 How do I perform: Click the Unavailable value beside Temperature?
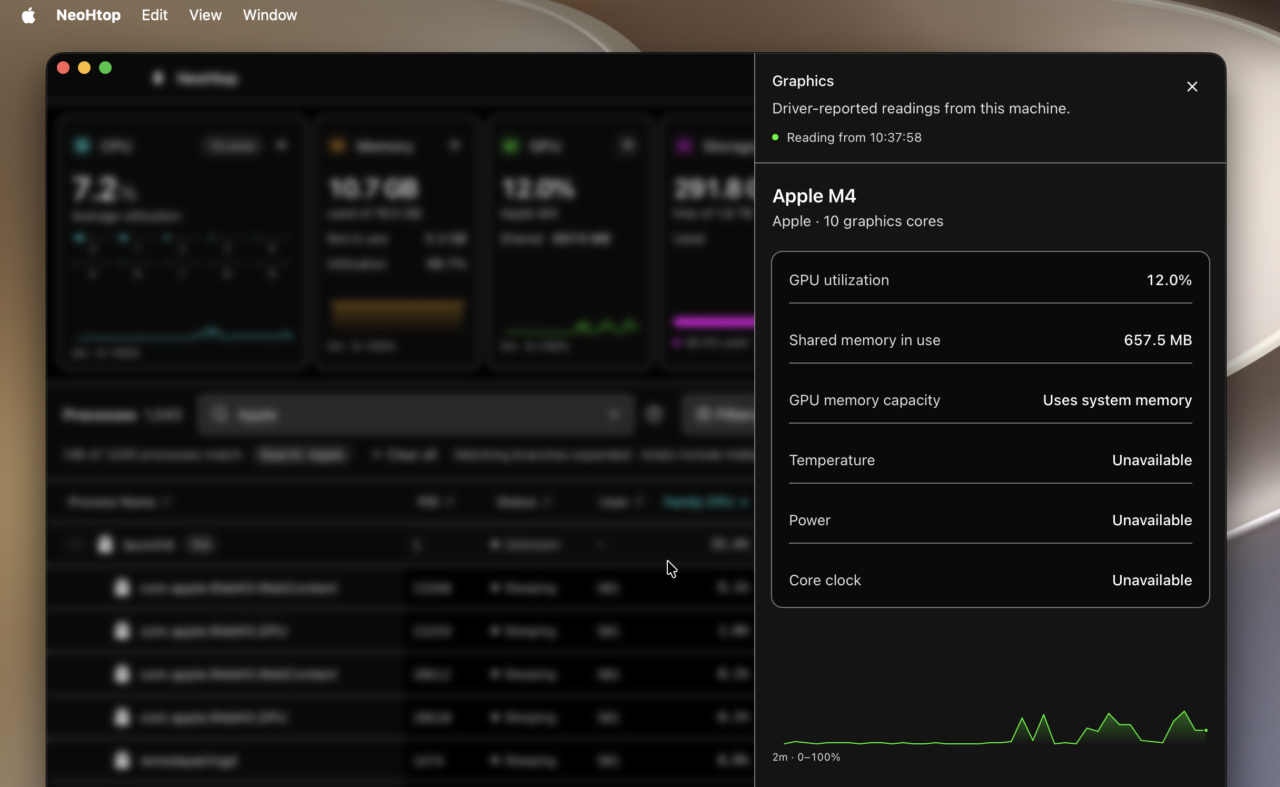tap(1152, 460)
